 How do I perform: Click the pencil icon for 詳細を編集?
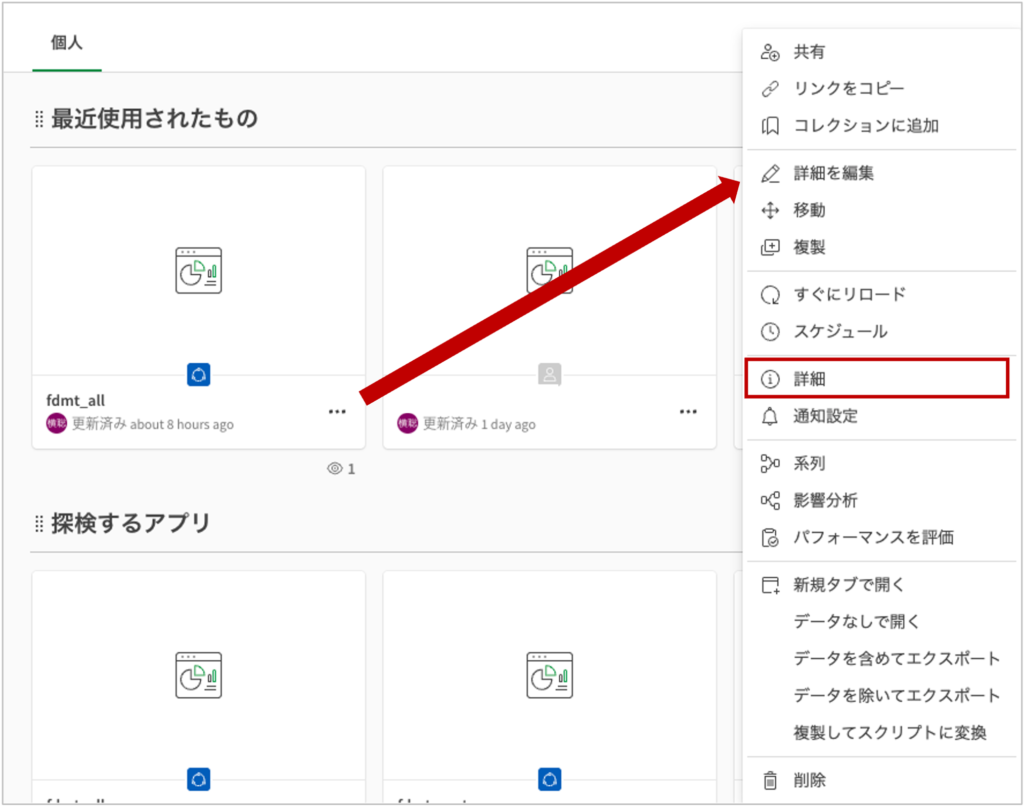tap(769, 173)
